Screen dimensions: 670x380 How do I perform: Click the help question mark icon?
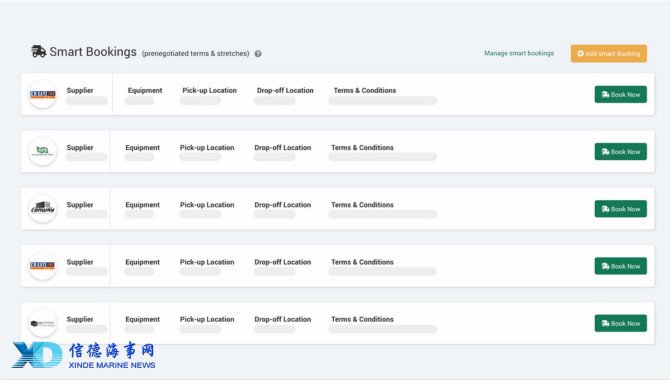(258, 54)
